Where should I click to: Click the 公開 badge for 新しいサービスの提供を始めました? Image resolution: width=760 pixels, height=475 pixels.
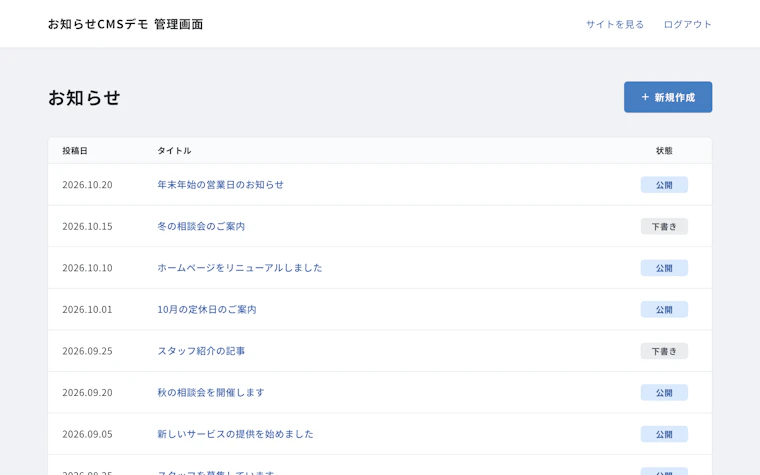coord(664,434)
